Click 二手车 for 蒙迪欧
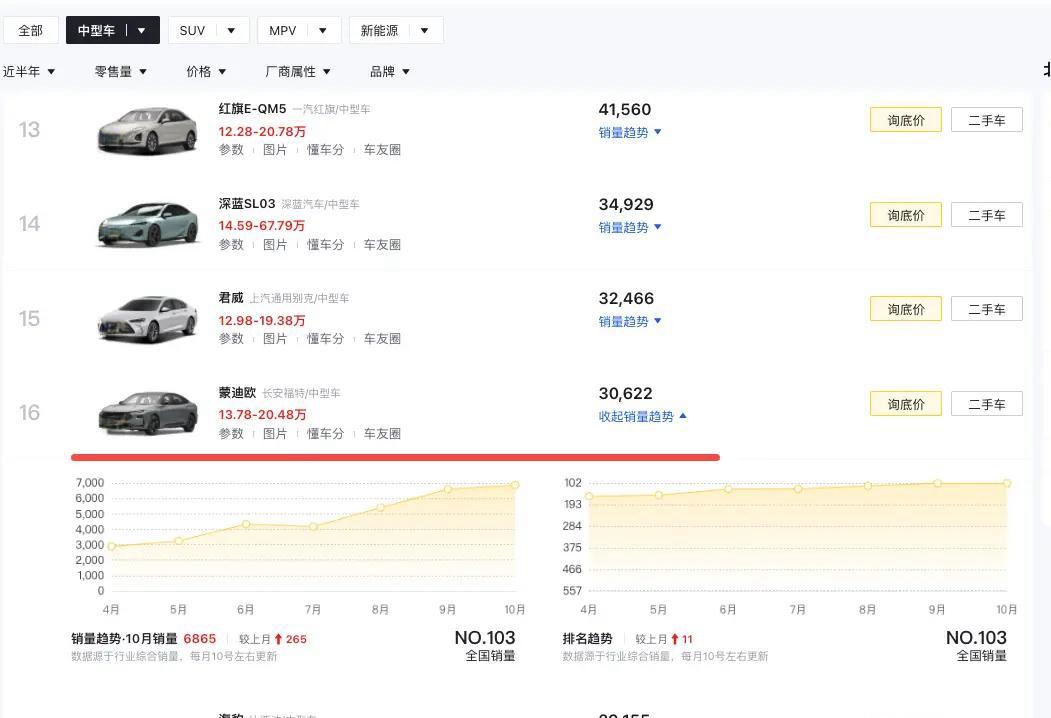 click(987, 404)
